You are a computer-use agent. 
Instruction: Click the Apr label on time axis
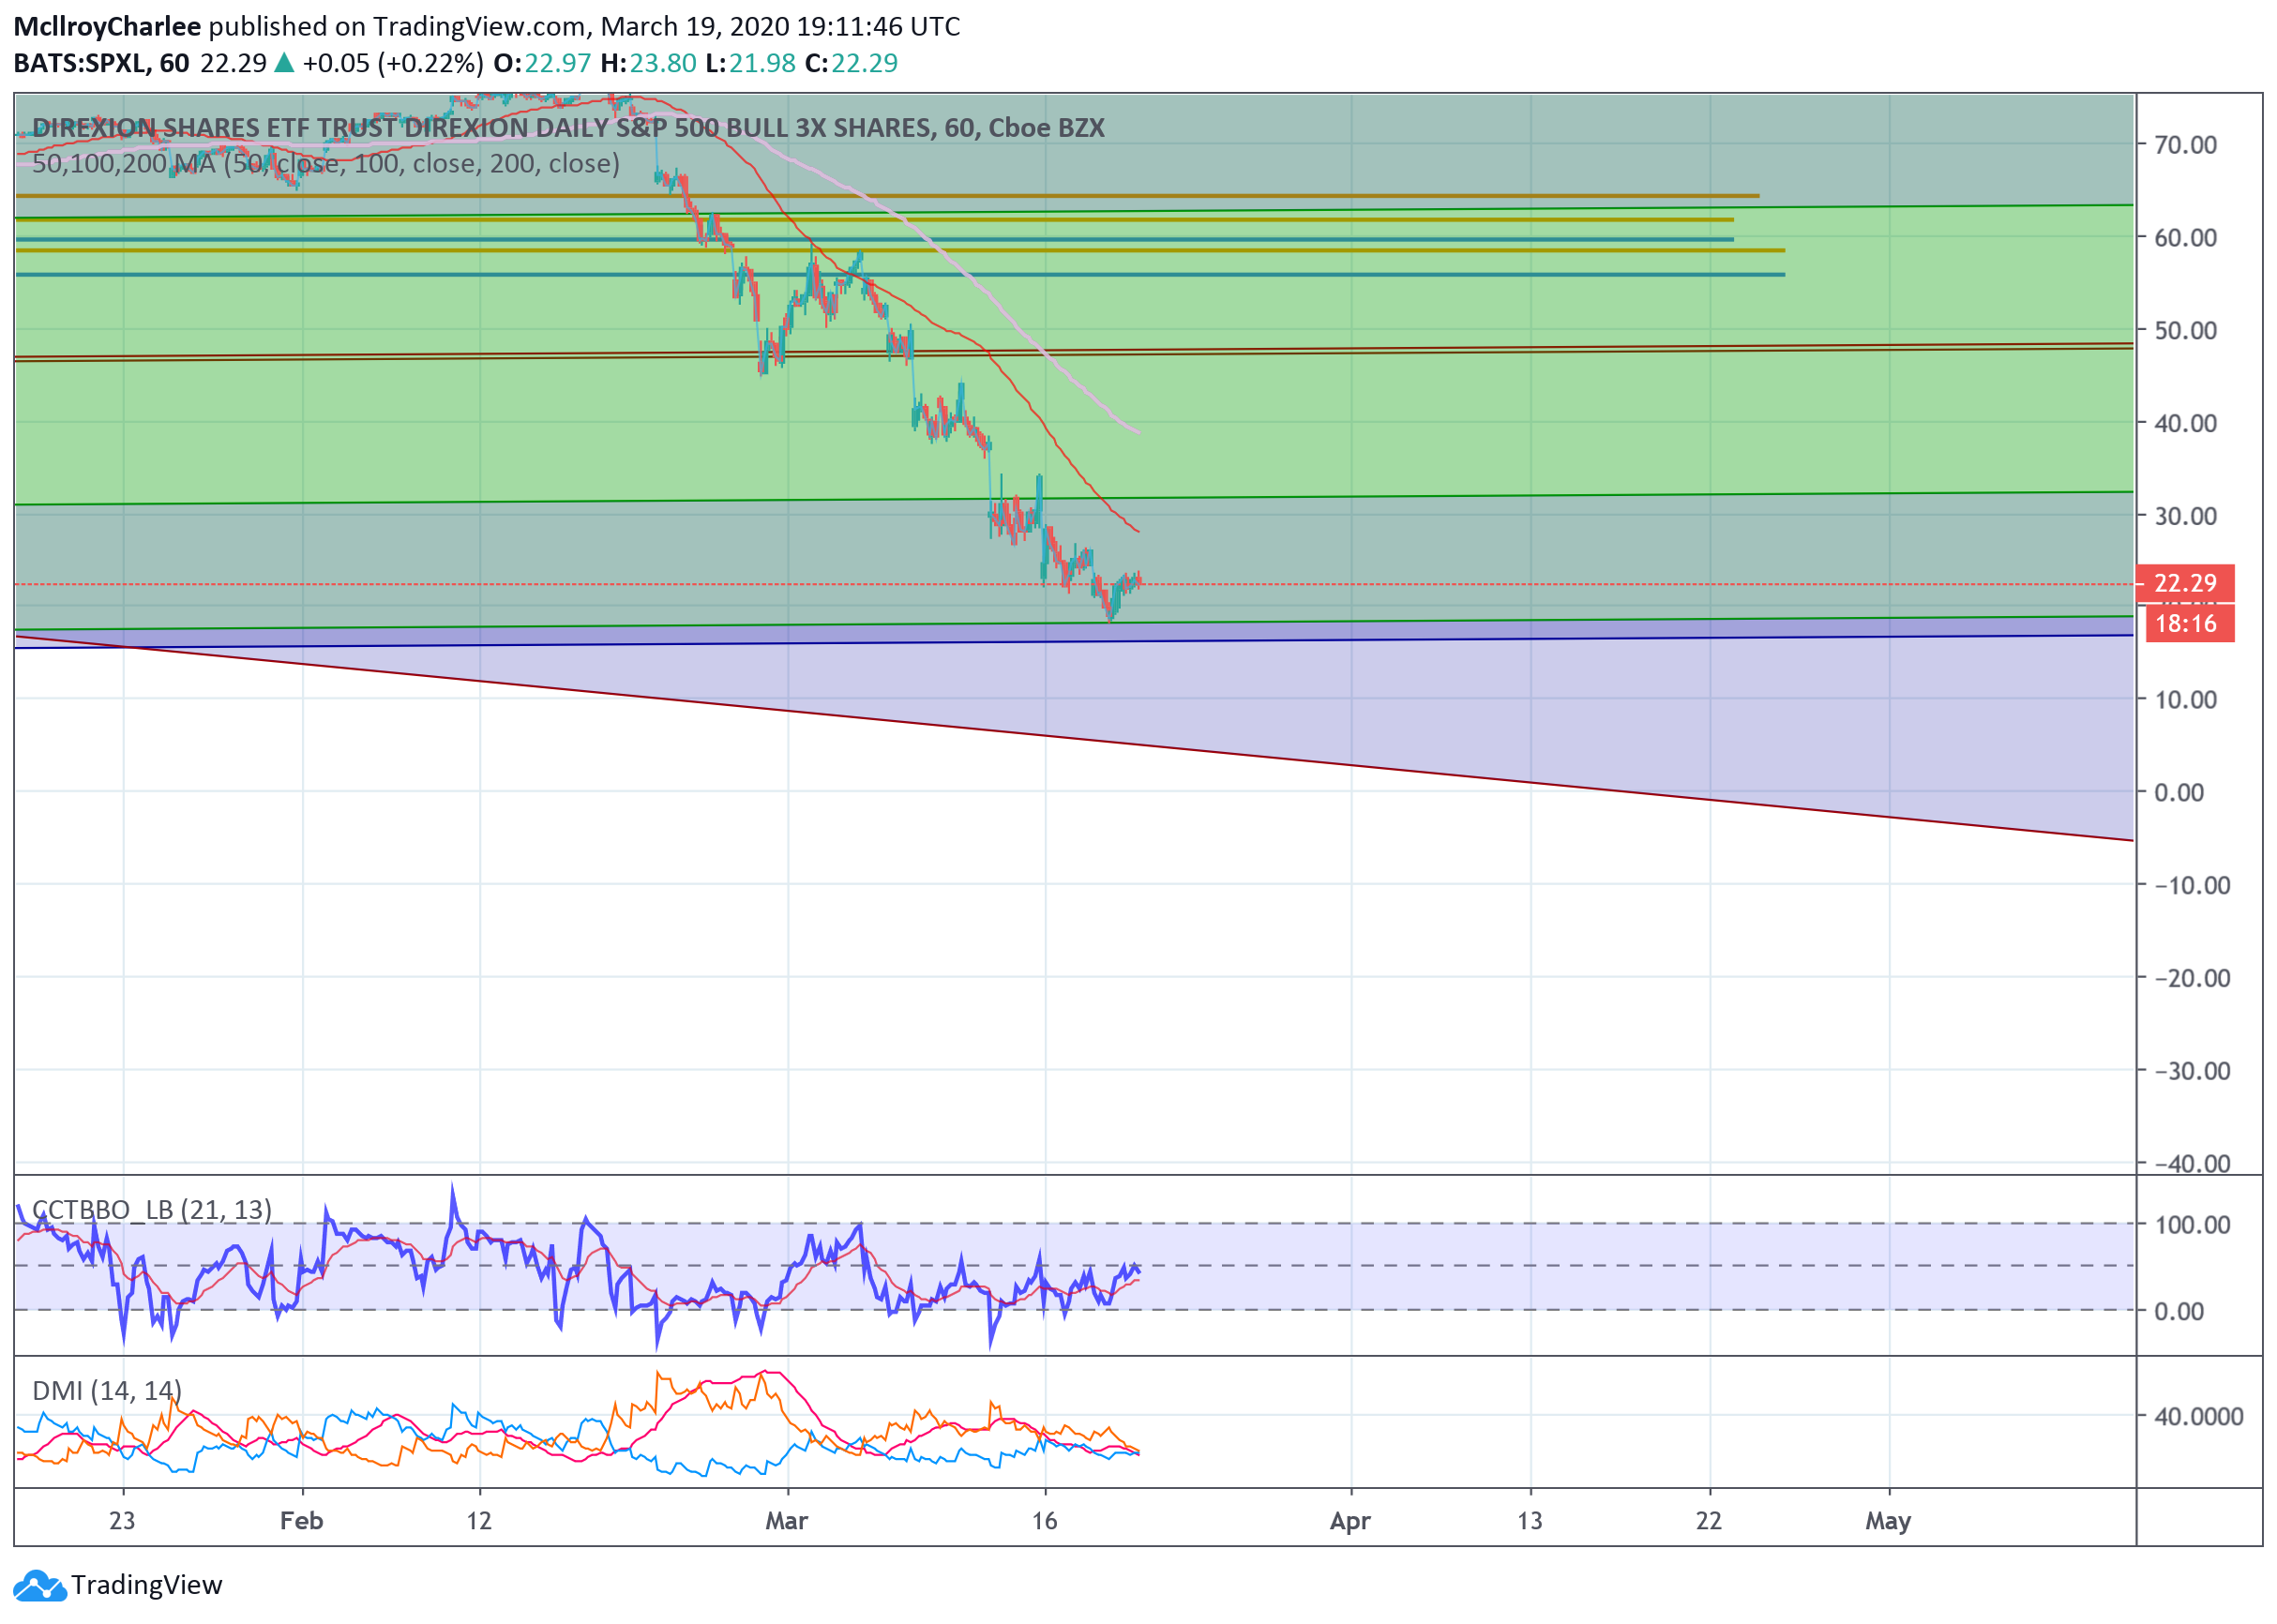(1351, 1522)
